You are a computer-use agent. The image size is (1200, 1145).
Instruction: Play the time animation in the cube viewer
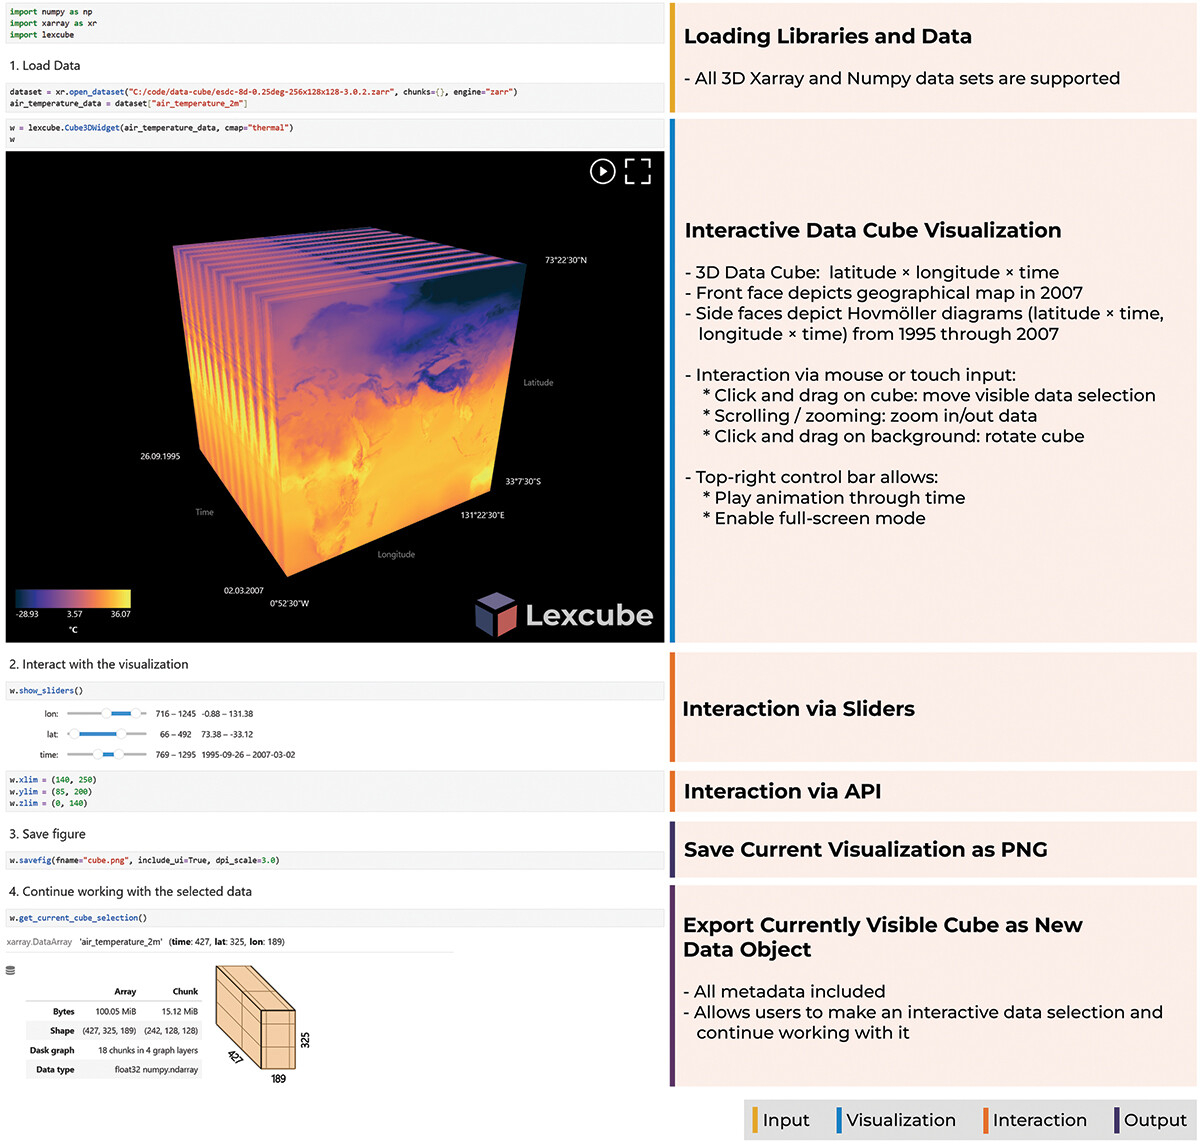tap(602, 172)
